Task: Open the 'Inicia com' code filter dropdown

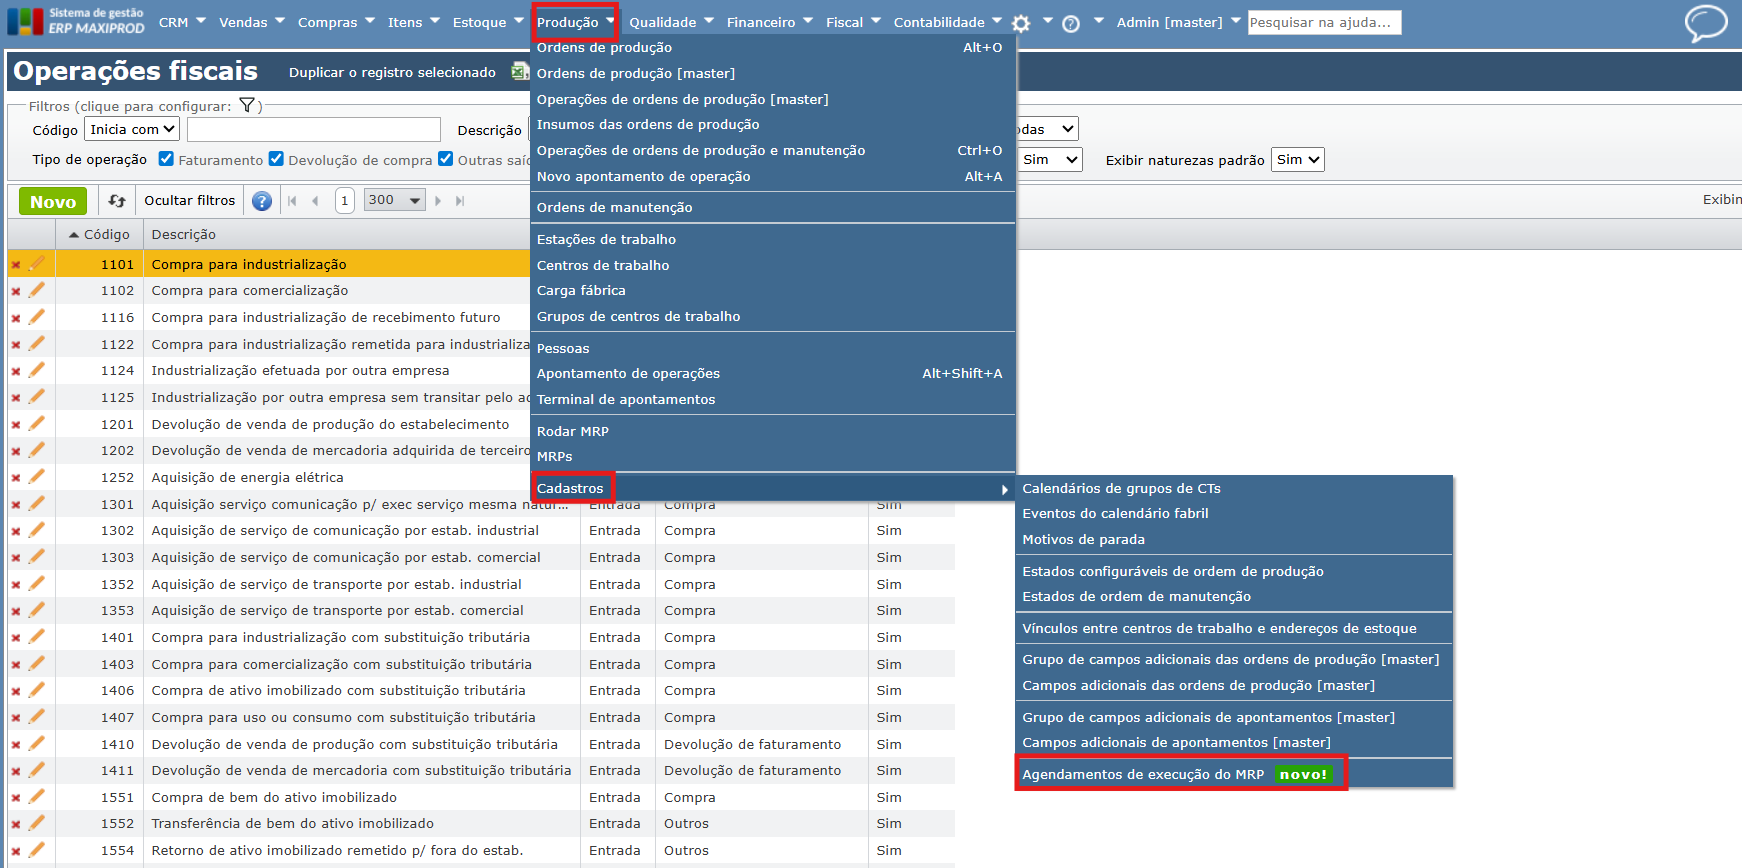Action: (x=132, y=129)
